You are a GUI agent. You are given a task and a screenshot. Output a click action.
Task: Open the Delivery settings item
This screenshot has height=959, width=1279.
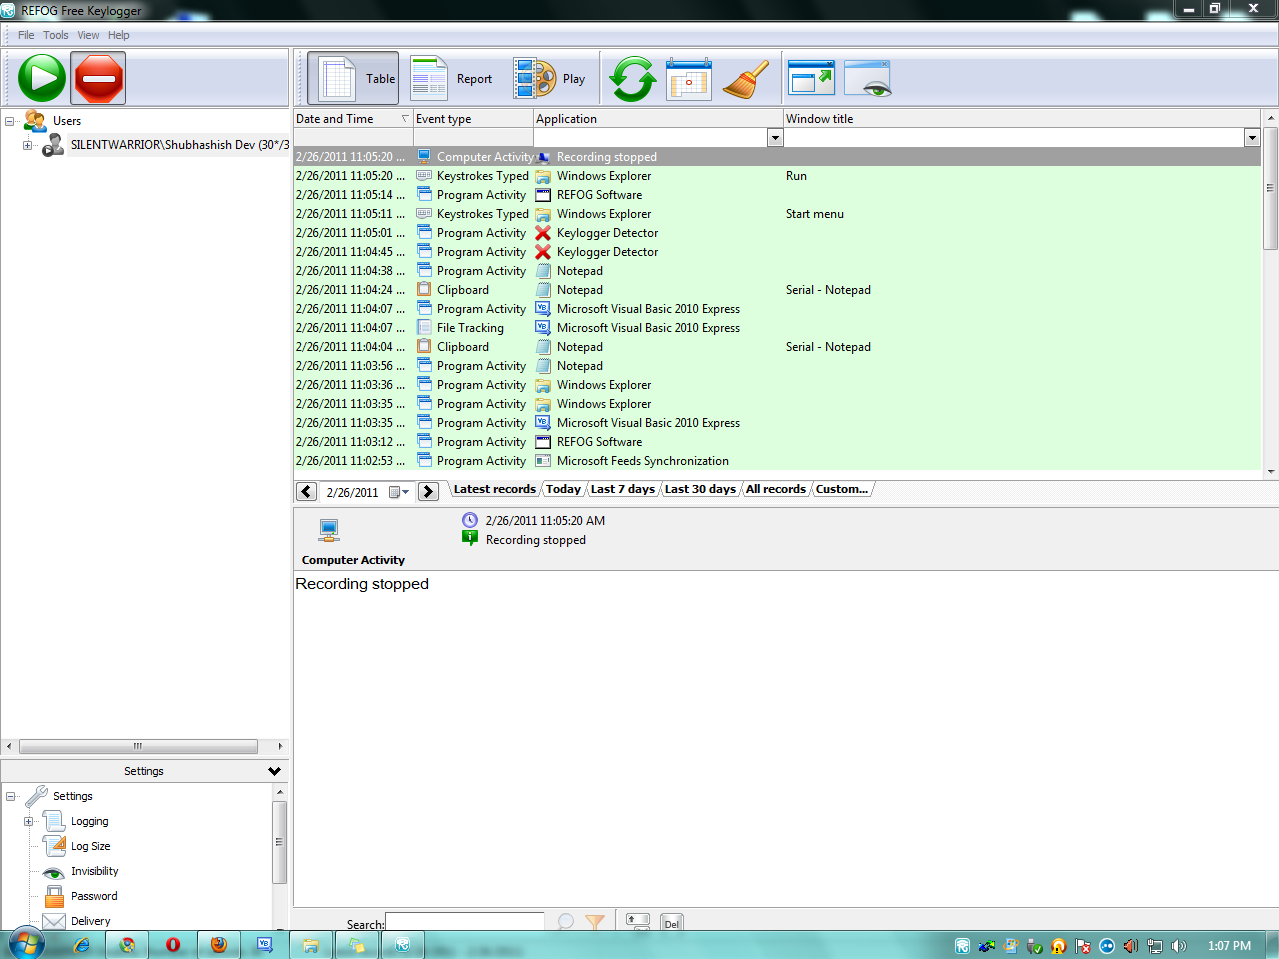click(x=90, y=921)
